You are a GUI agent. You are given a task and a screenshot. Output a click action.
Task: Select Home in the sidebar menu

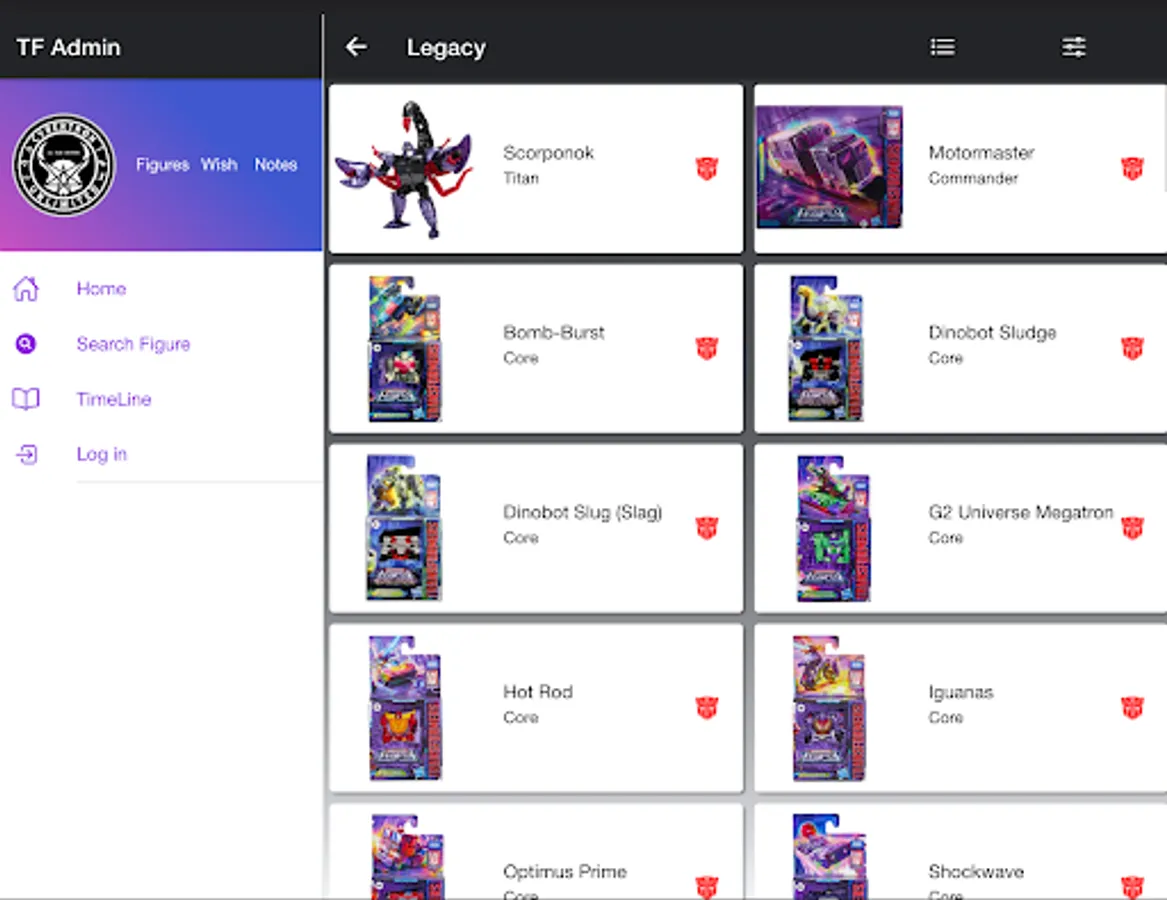[x=101, y=288]
